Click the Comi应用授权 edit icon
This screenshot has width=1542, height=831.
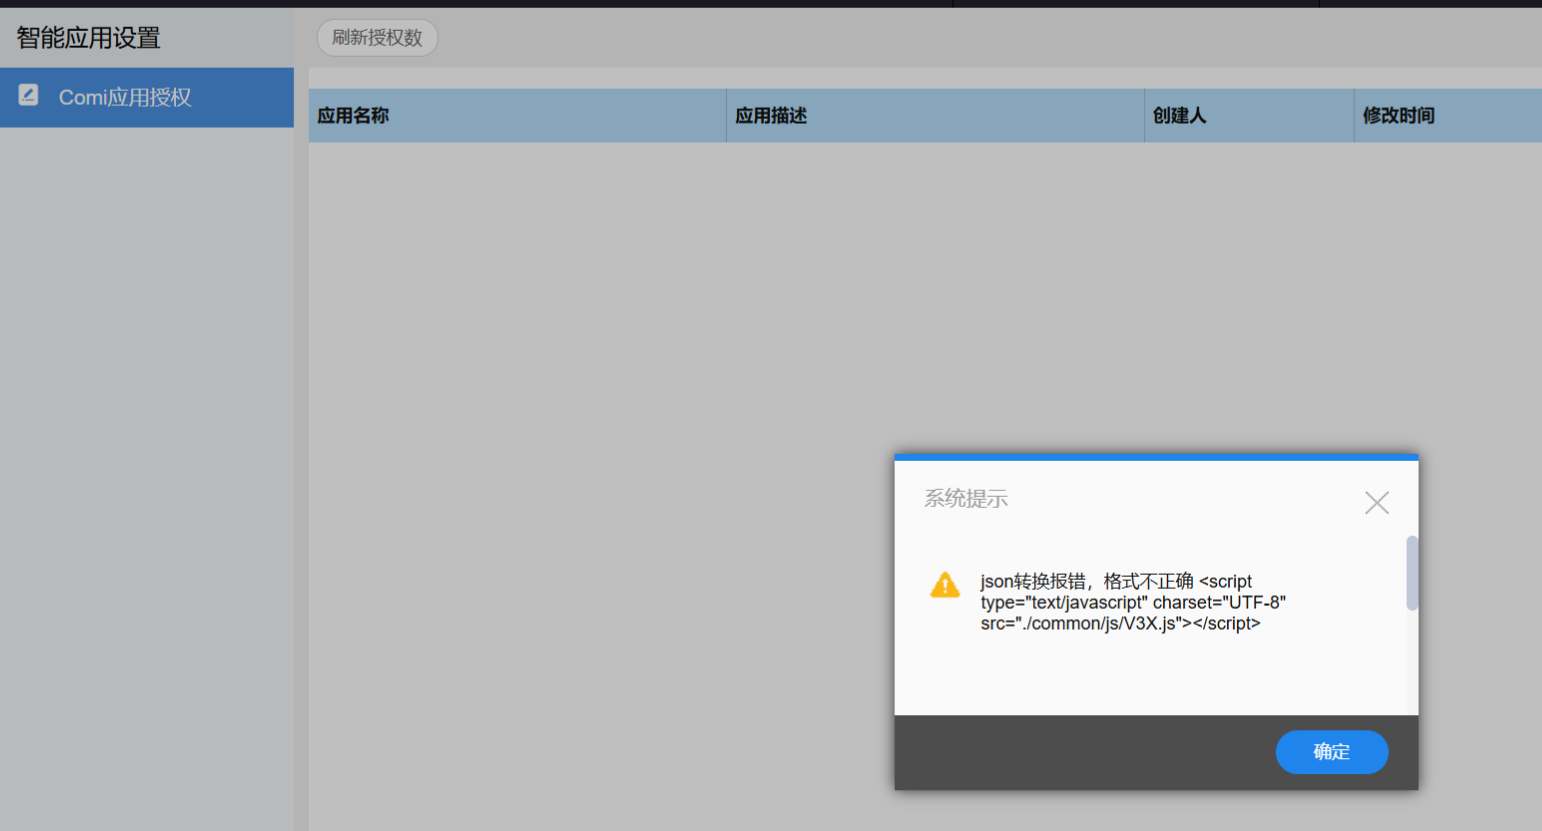click(28, 95)
